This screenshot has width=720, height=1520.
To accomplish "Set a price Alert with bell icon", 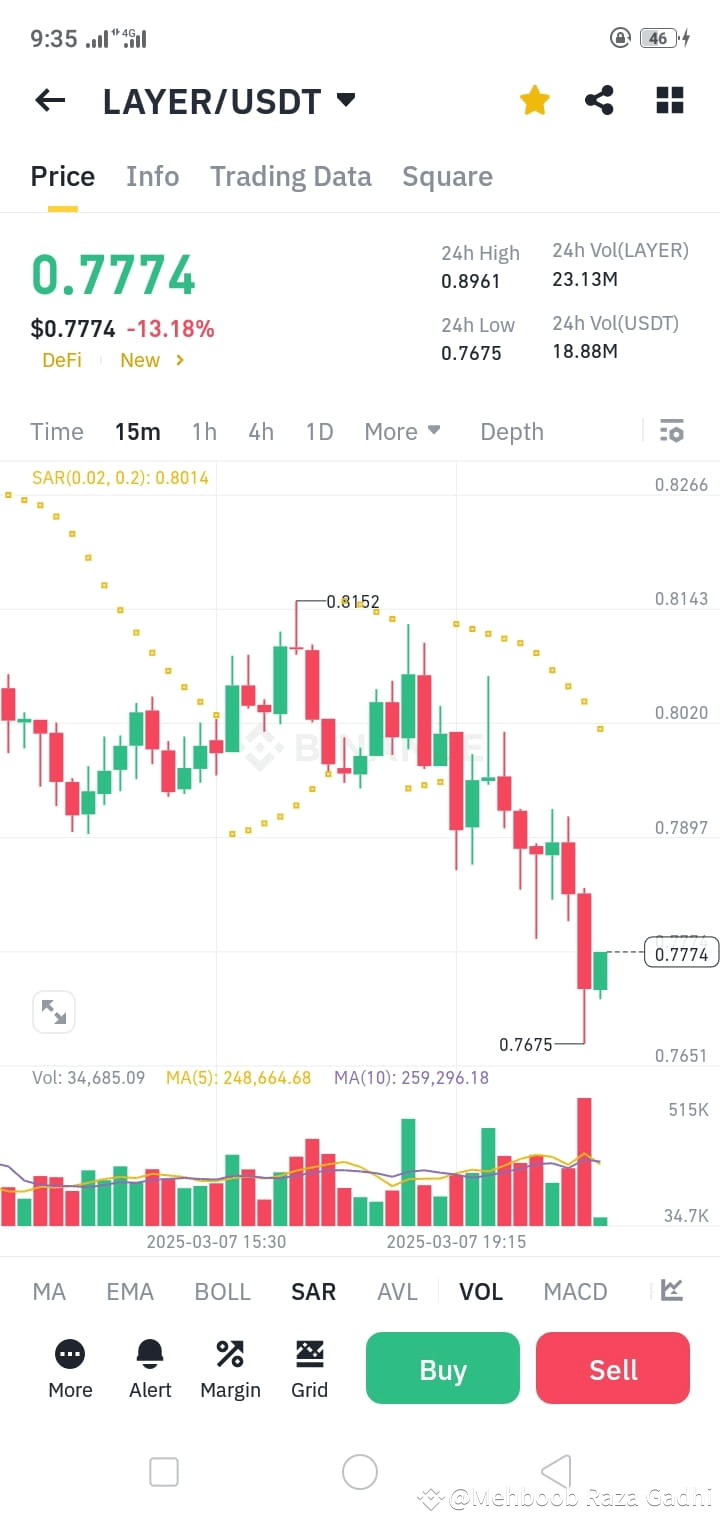I will (x=149, y=1353).
